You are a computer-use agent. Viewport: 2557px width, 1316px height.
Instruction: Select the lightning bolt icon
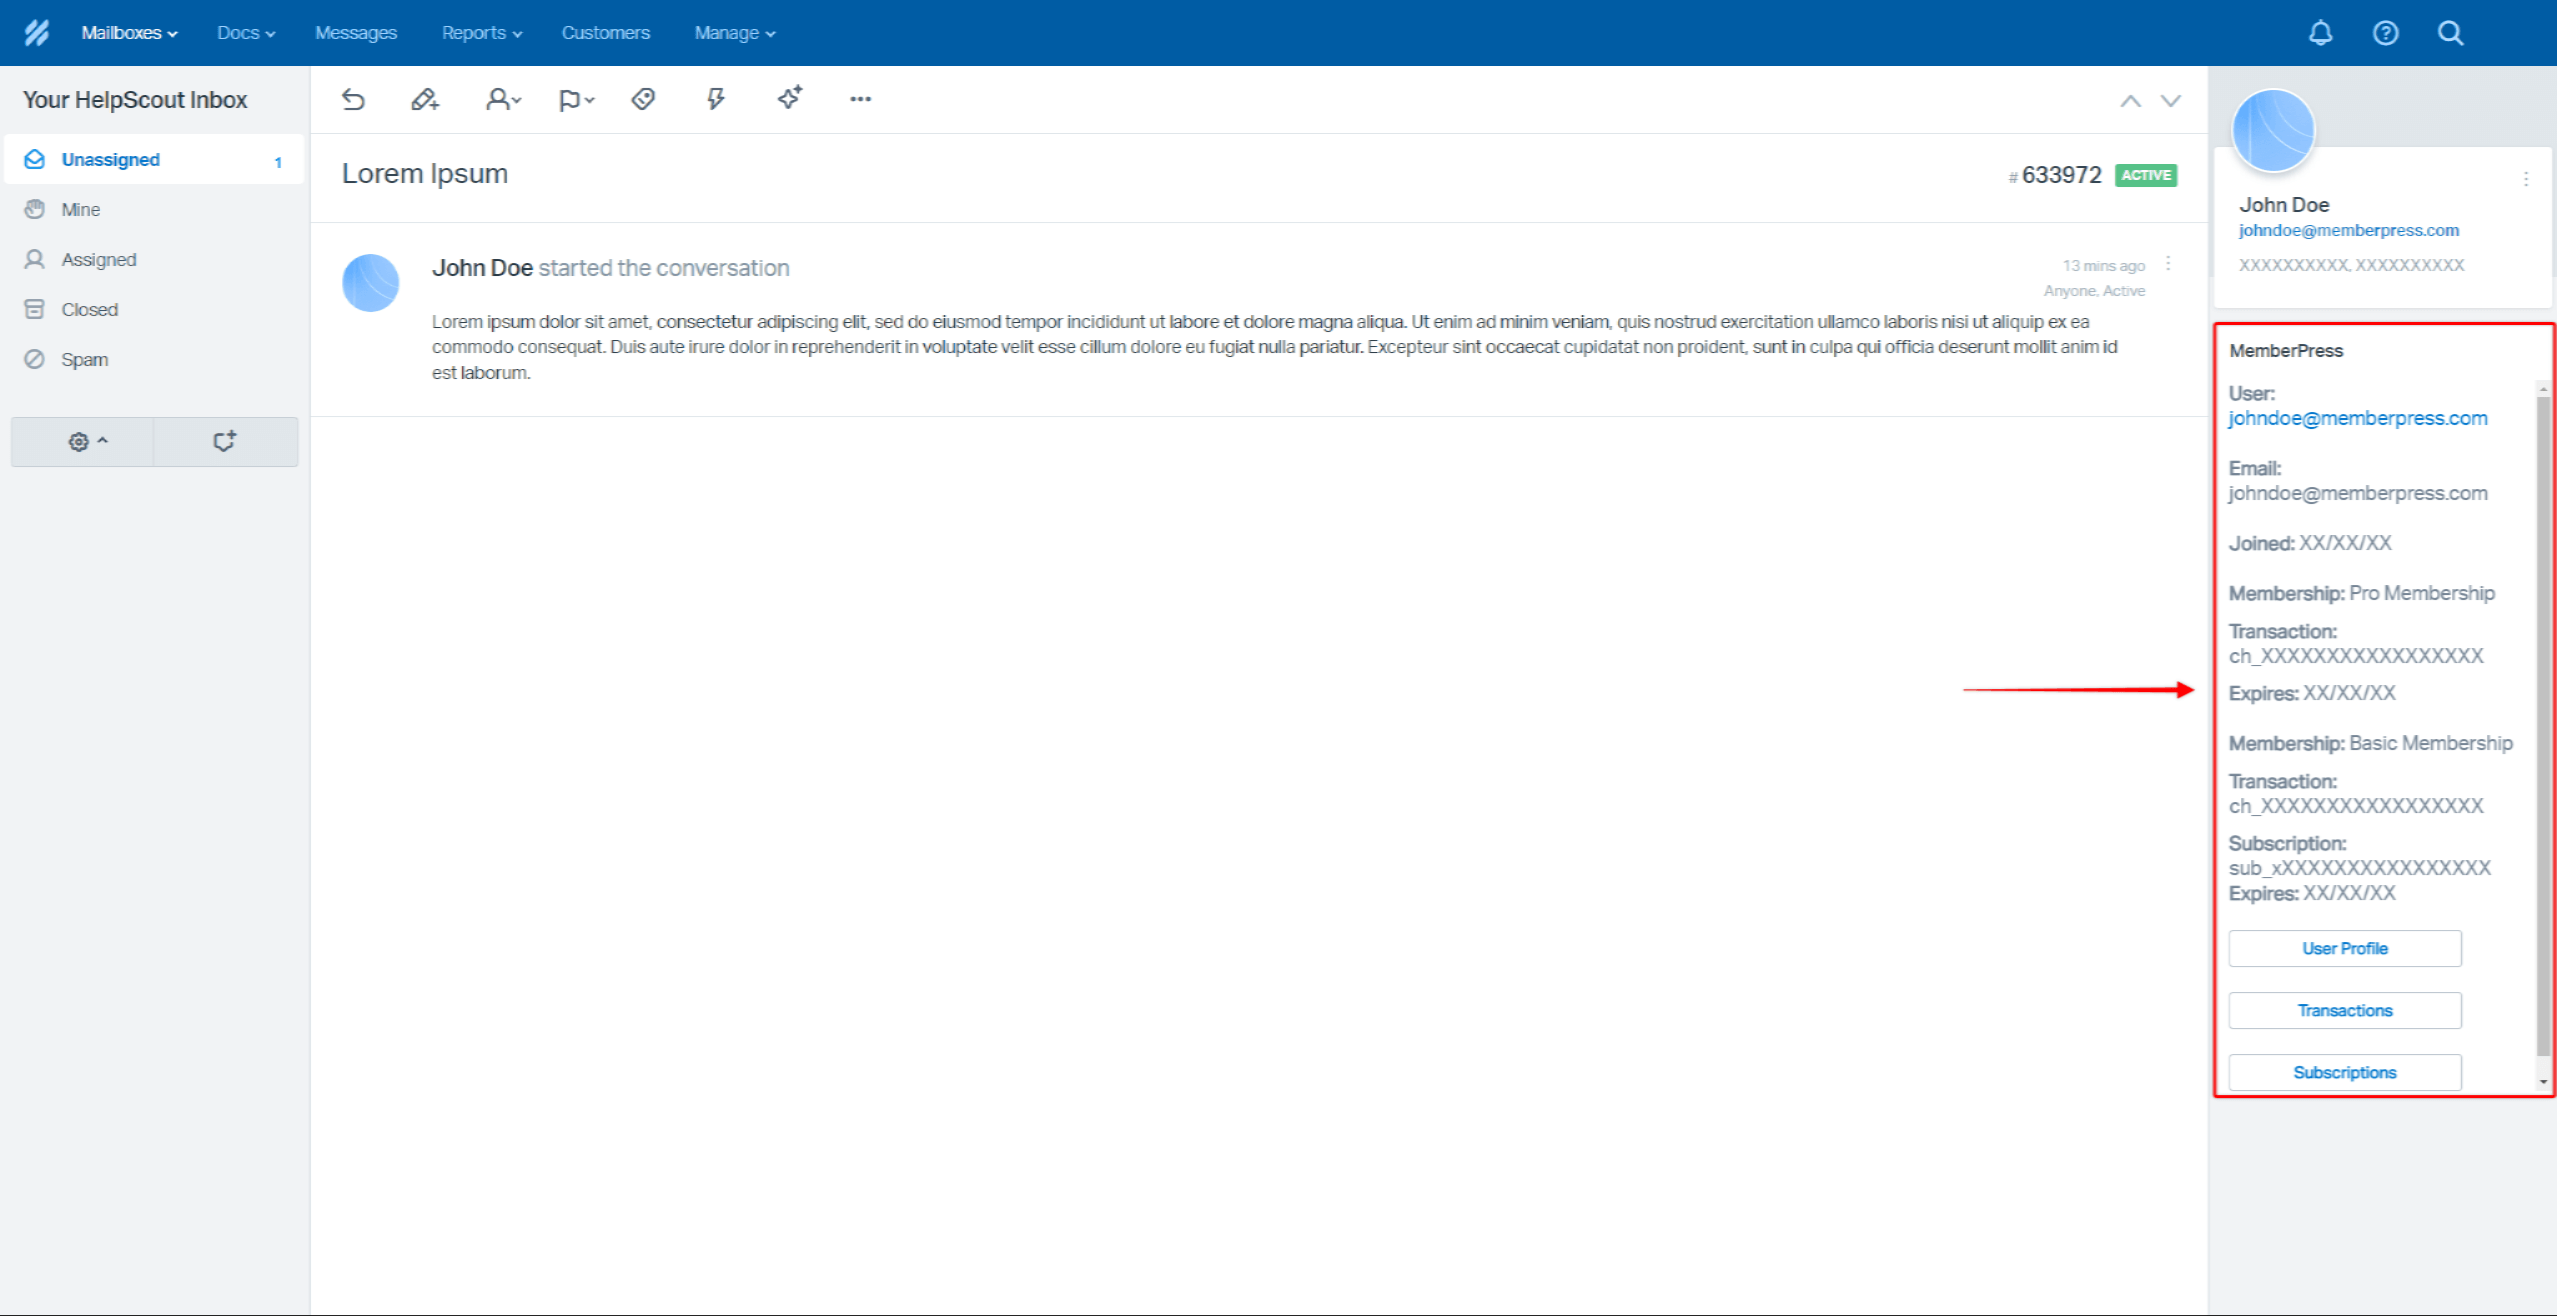pos(715,99)
